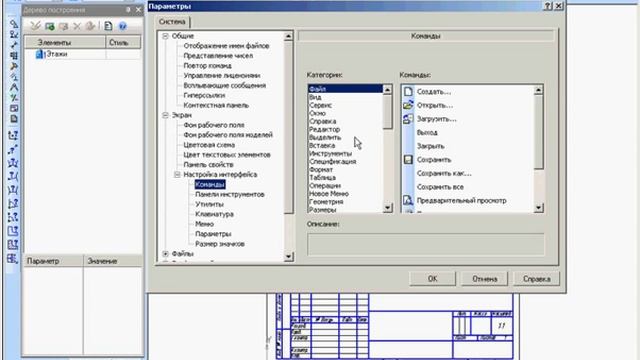Click the blue help icon in the tree panel toolbar
The width and height of the screenshot is (640, 360).
pyautogui.click(x=122, y=26)
